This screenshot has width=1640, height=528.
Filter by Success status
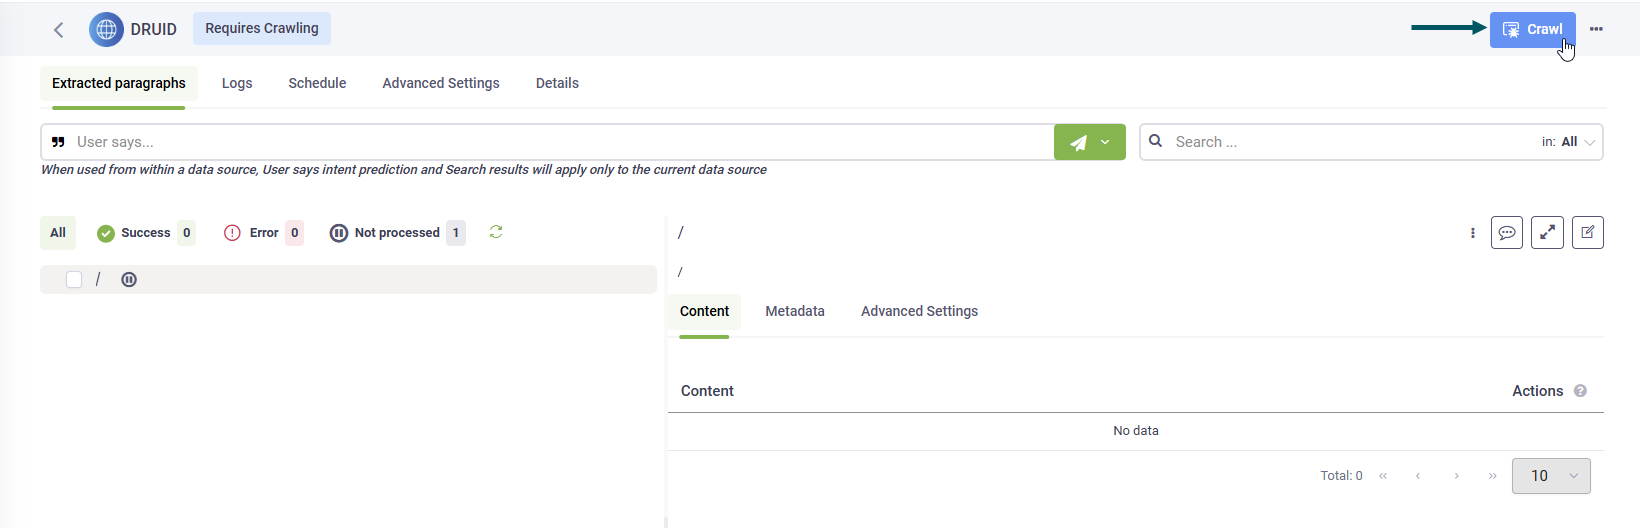tap(145, 233)
